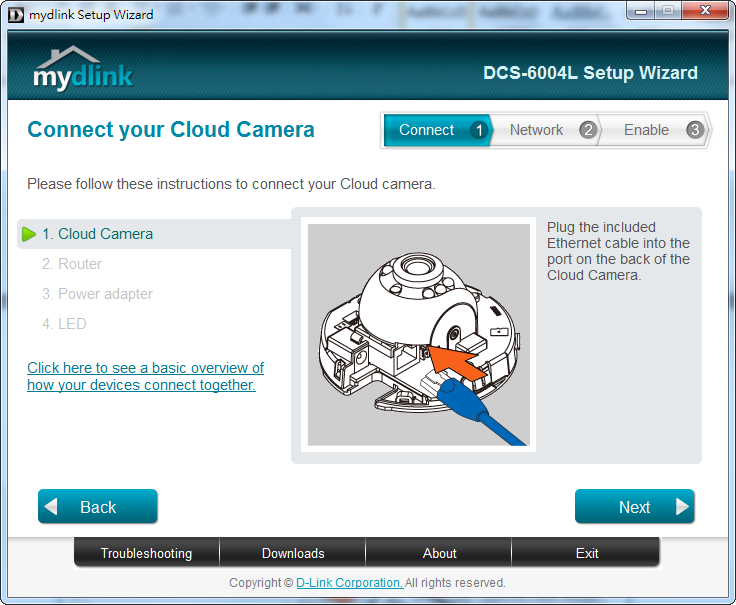
Task: Select the Network step tab
Action: pos(536,130)
